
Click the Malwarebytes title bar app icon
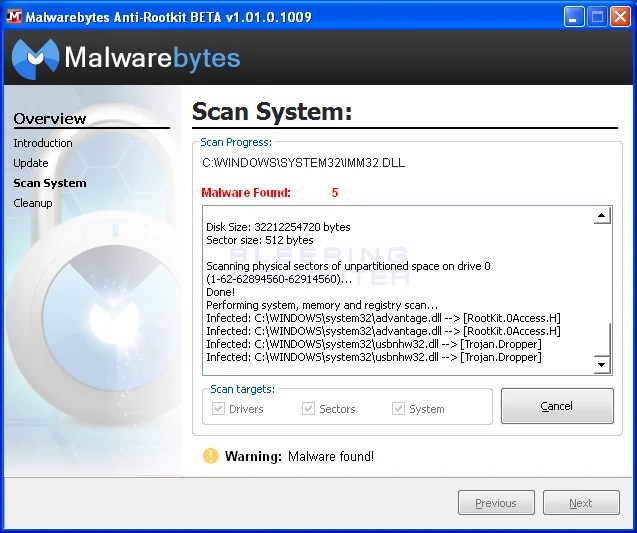pyautogui.click(x=14, y=17)
